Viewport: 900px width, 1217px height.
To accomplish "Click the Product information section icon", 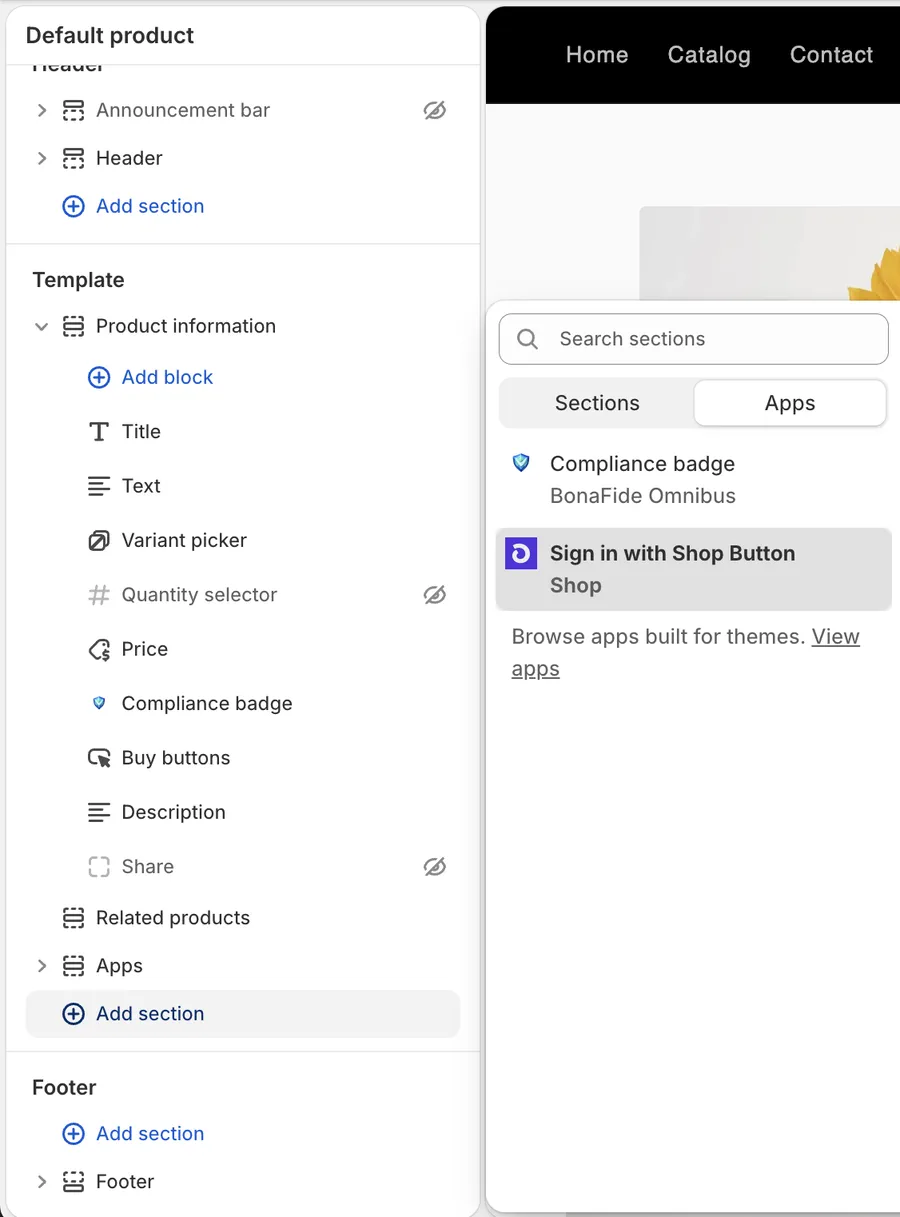I will (73, 326).
